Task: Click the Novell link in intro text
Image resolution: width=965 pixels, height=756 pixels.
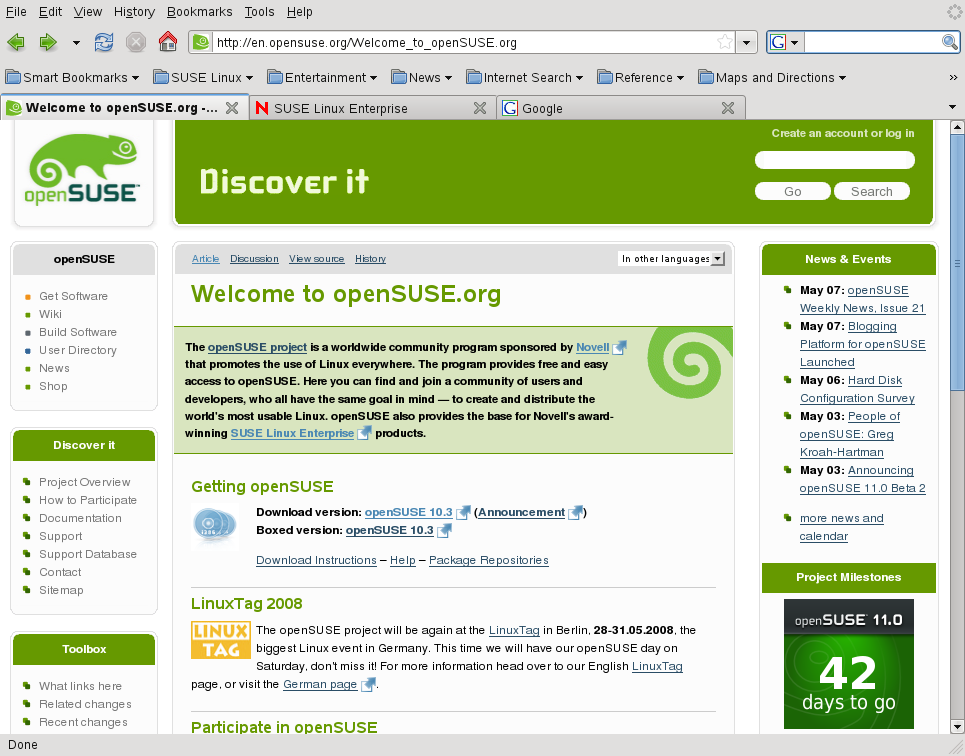Action: [592, 347]
